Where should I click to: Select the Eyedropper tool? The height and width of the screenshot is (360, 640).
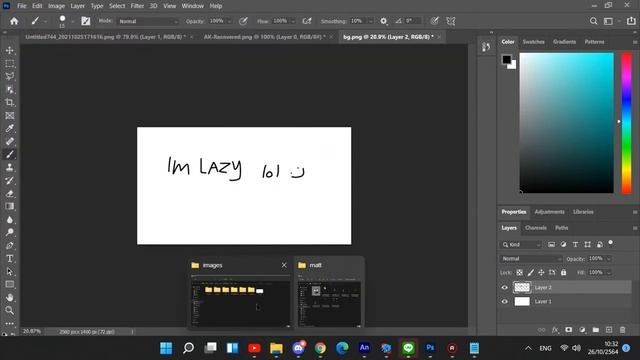pyautogui.click(x=10, y=129)
